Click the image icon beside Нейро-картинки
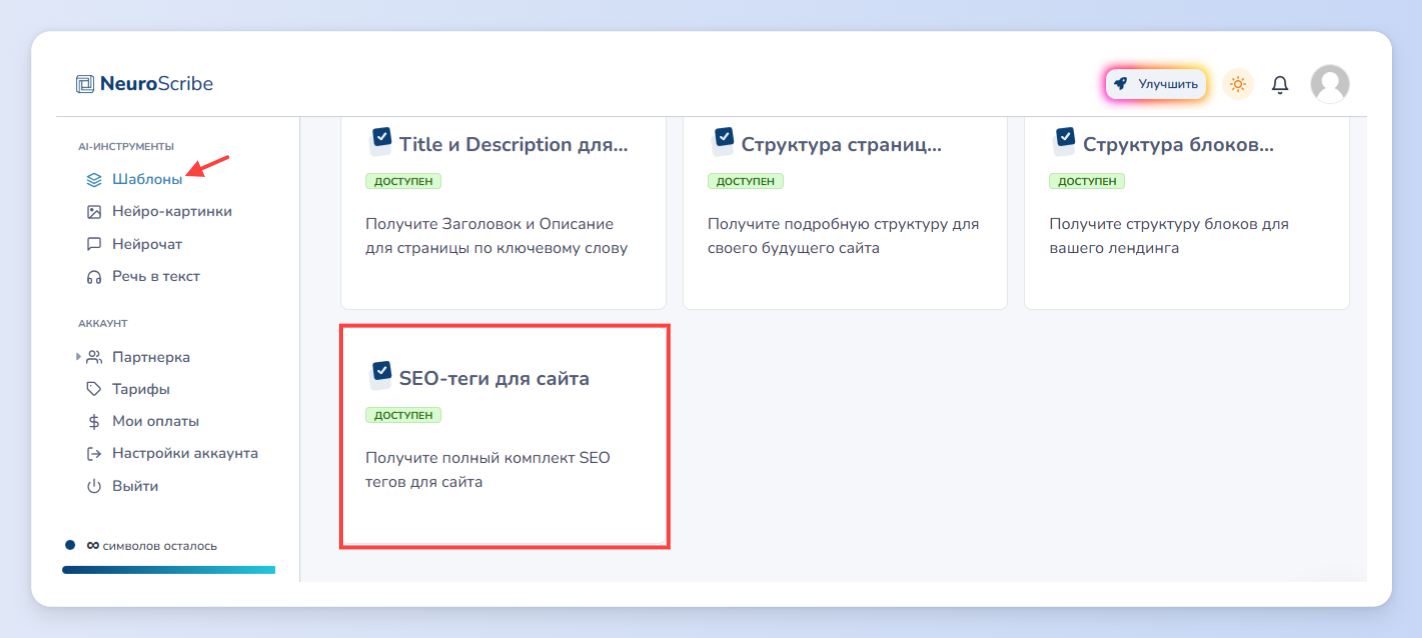Viewport: 1422px width, 638px height. 94,212
